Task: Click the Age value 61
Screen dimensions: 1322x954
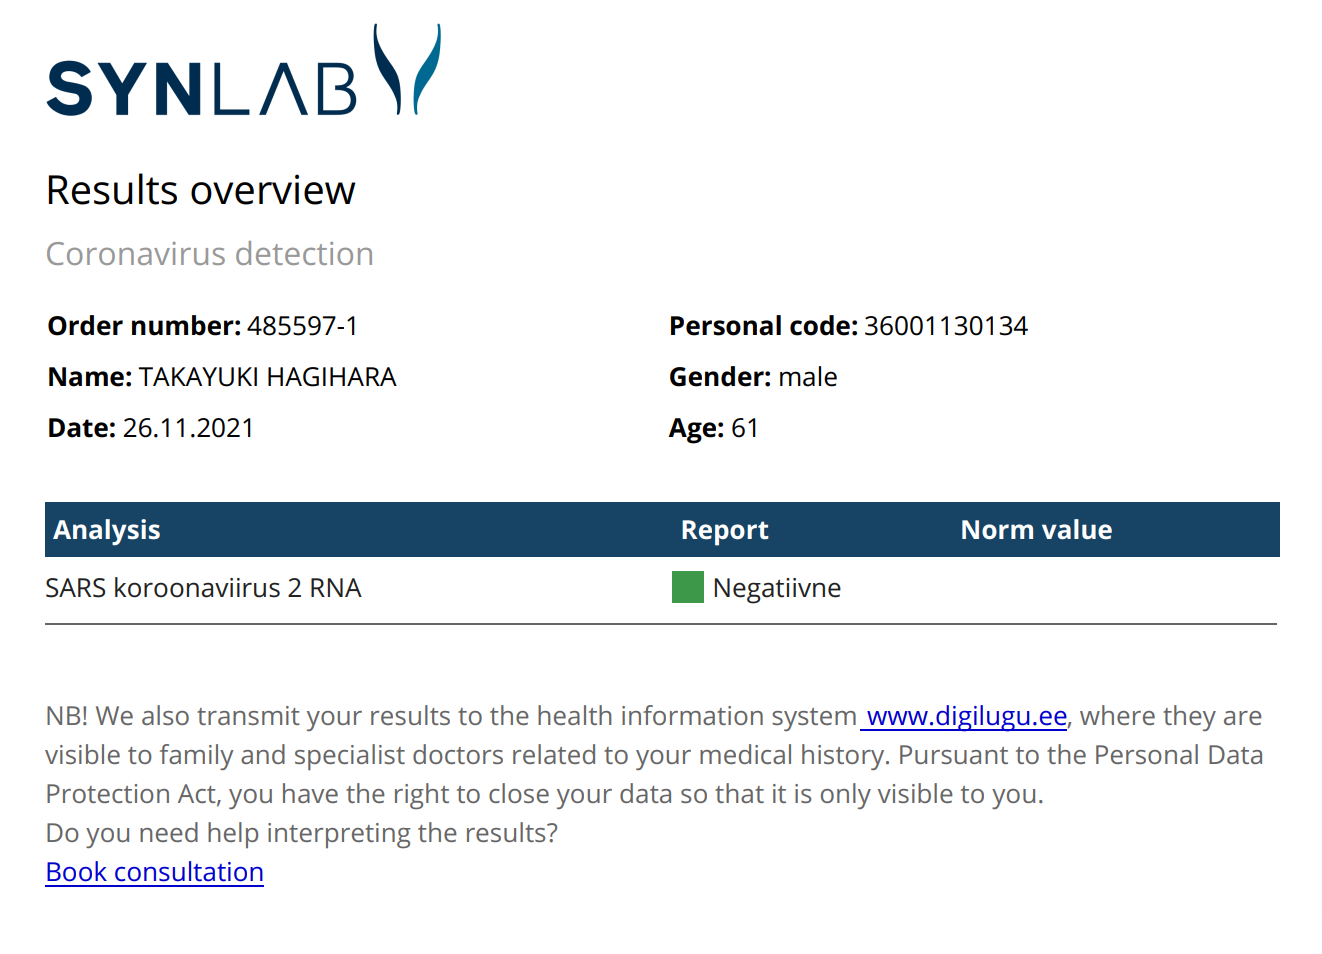Action: point(745,428)
